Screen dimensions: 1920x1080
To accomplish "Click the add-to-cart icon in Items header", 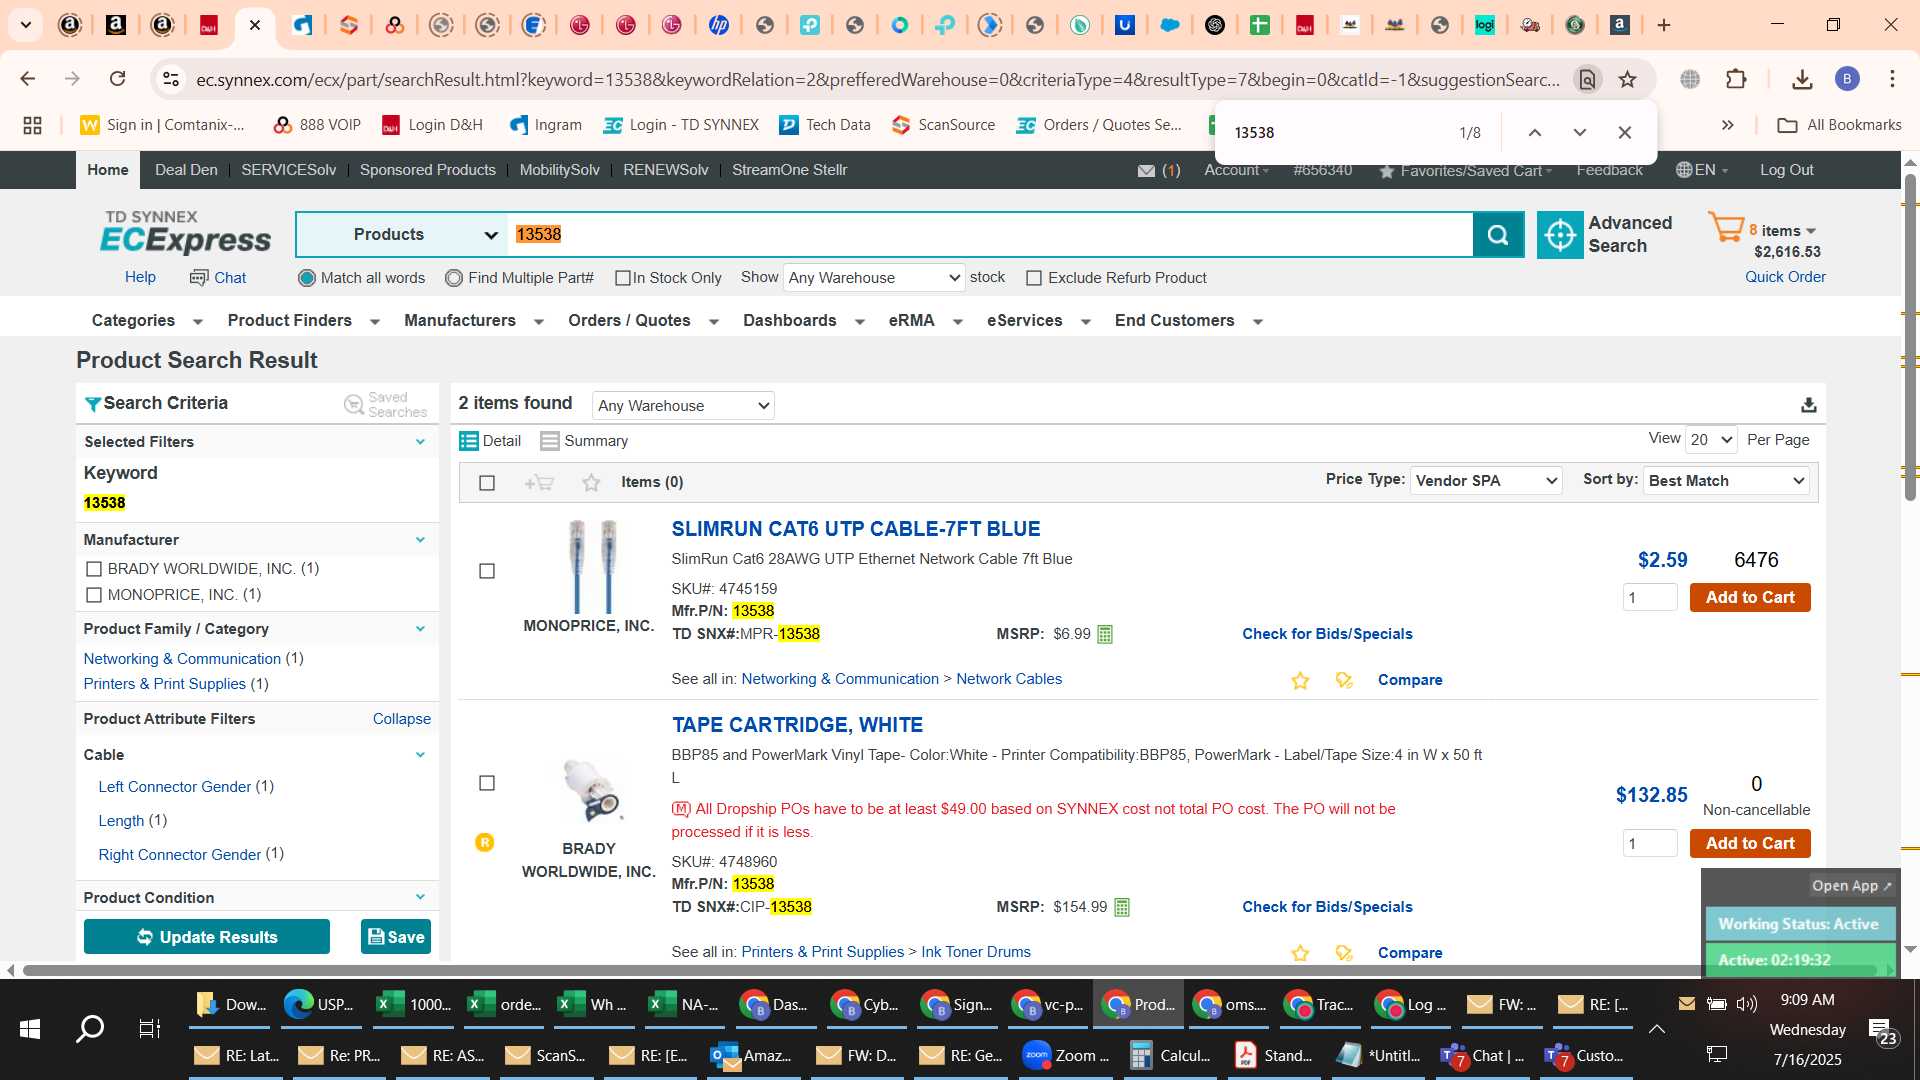I will 539,483.
